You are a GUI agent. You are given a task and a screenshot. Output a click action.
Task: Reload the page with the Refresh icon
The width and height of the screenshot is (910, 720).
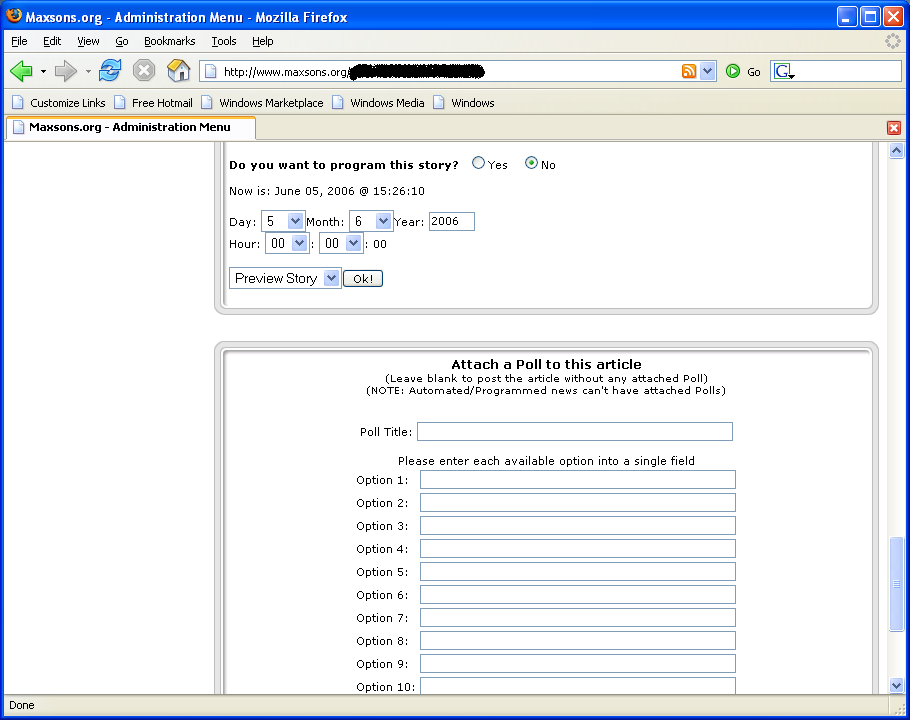[110, 71]
